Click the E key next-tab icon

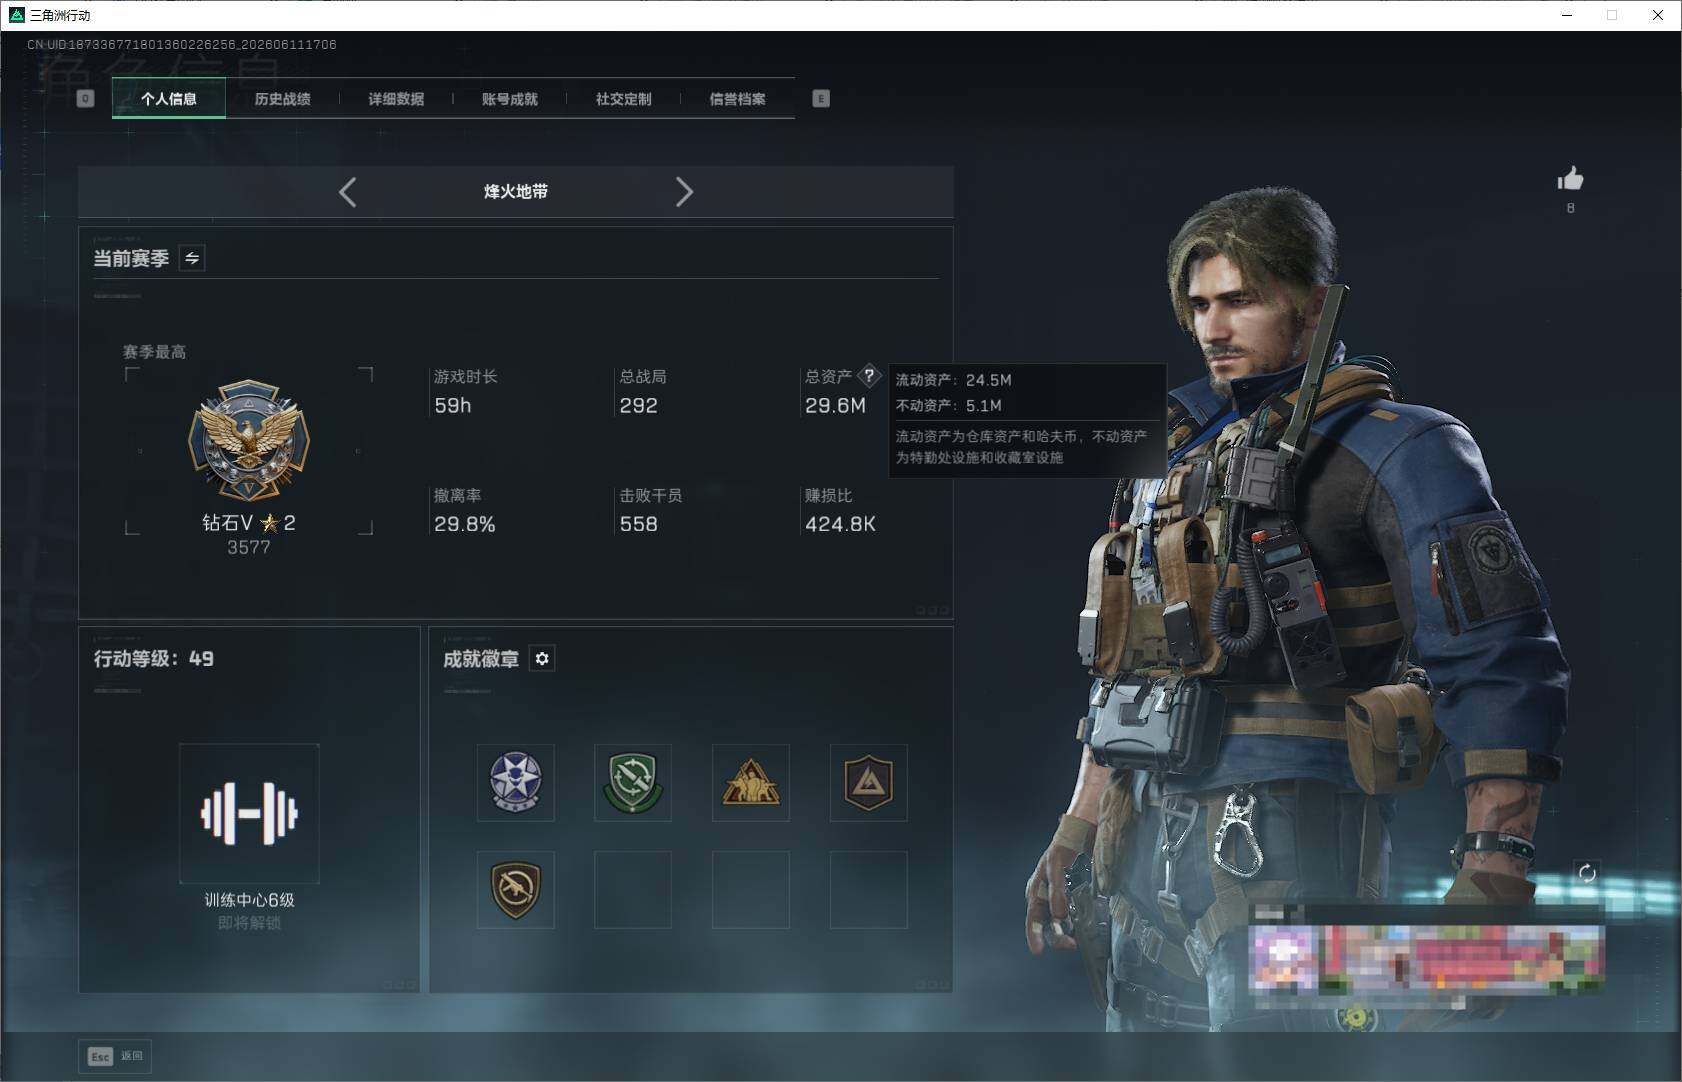click(821, 99)
